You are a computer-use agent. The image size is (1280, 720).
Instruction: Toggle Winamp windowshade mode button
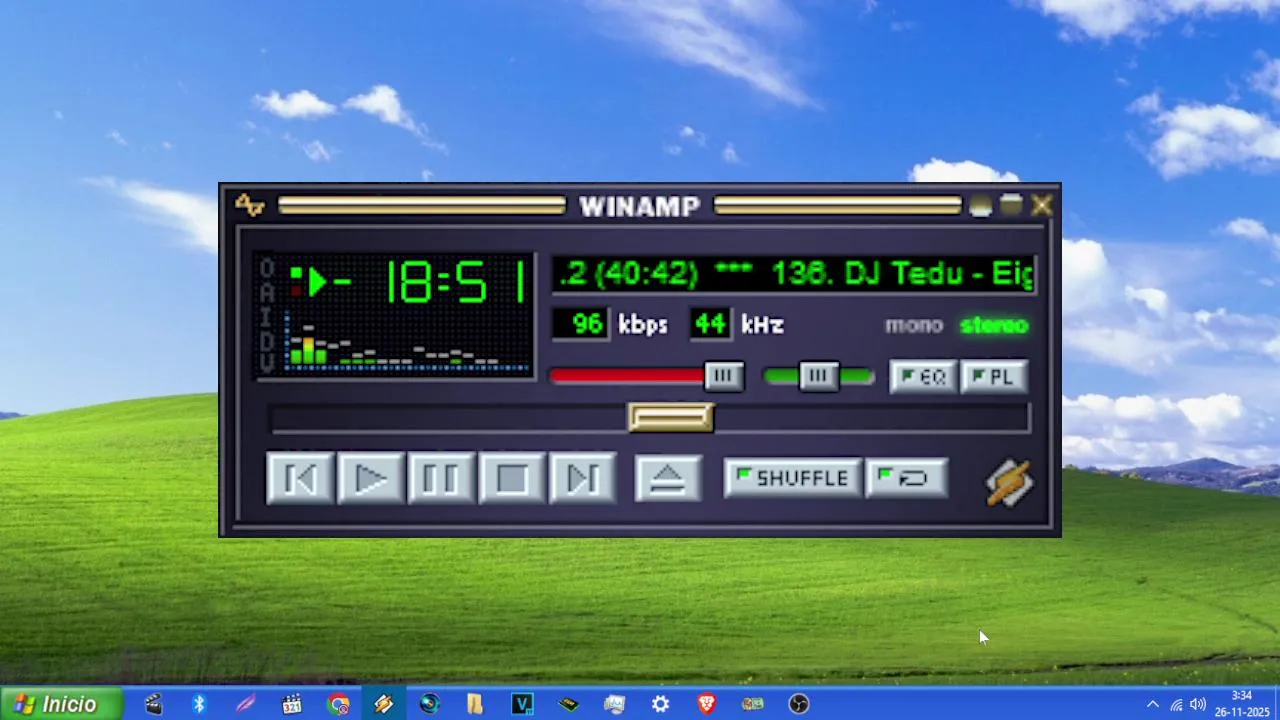pyautogui.click(x=1011, y=206)
